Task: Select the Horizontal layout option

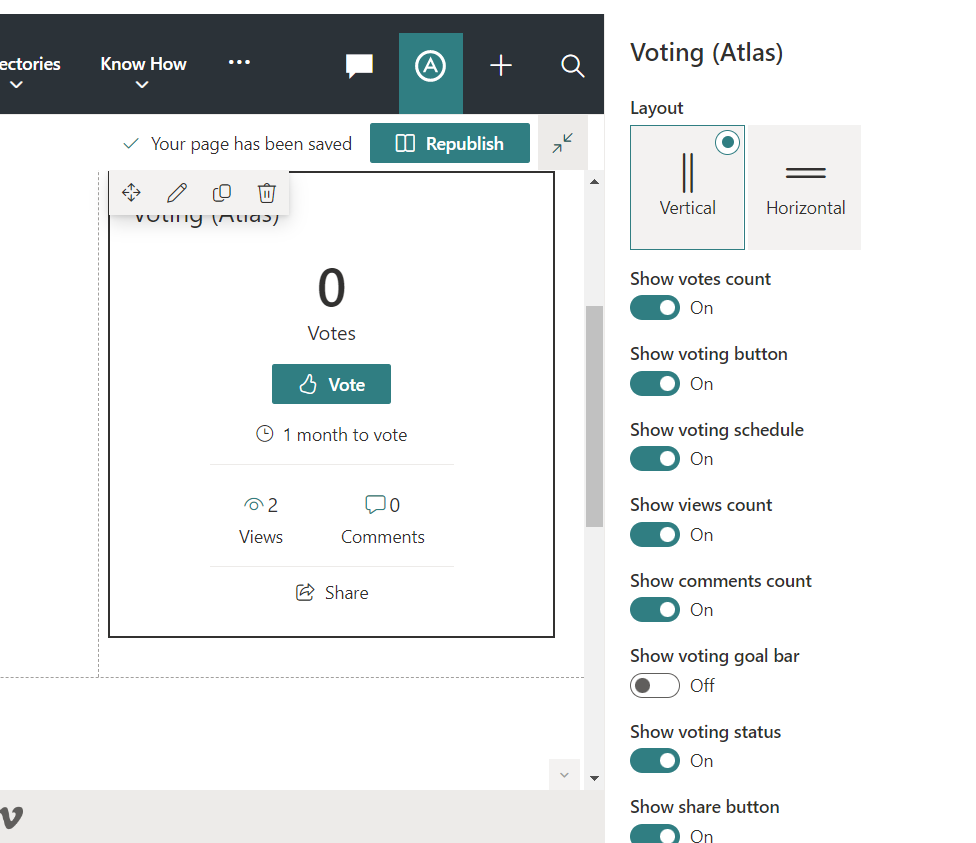Action: pos(805,187)
